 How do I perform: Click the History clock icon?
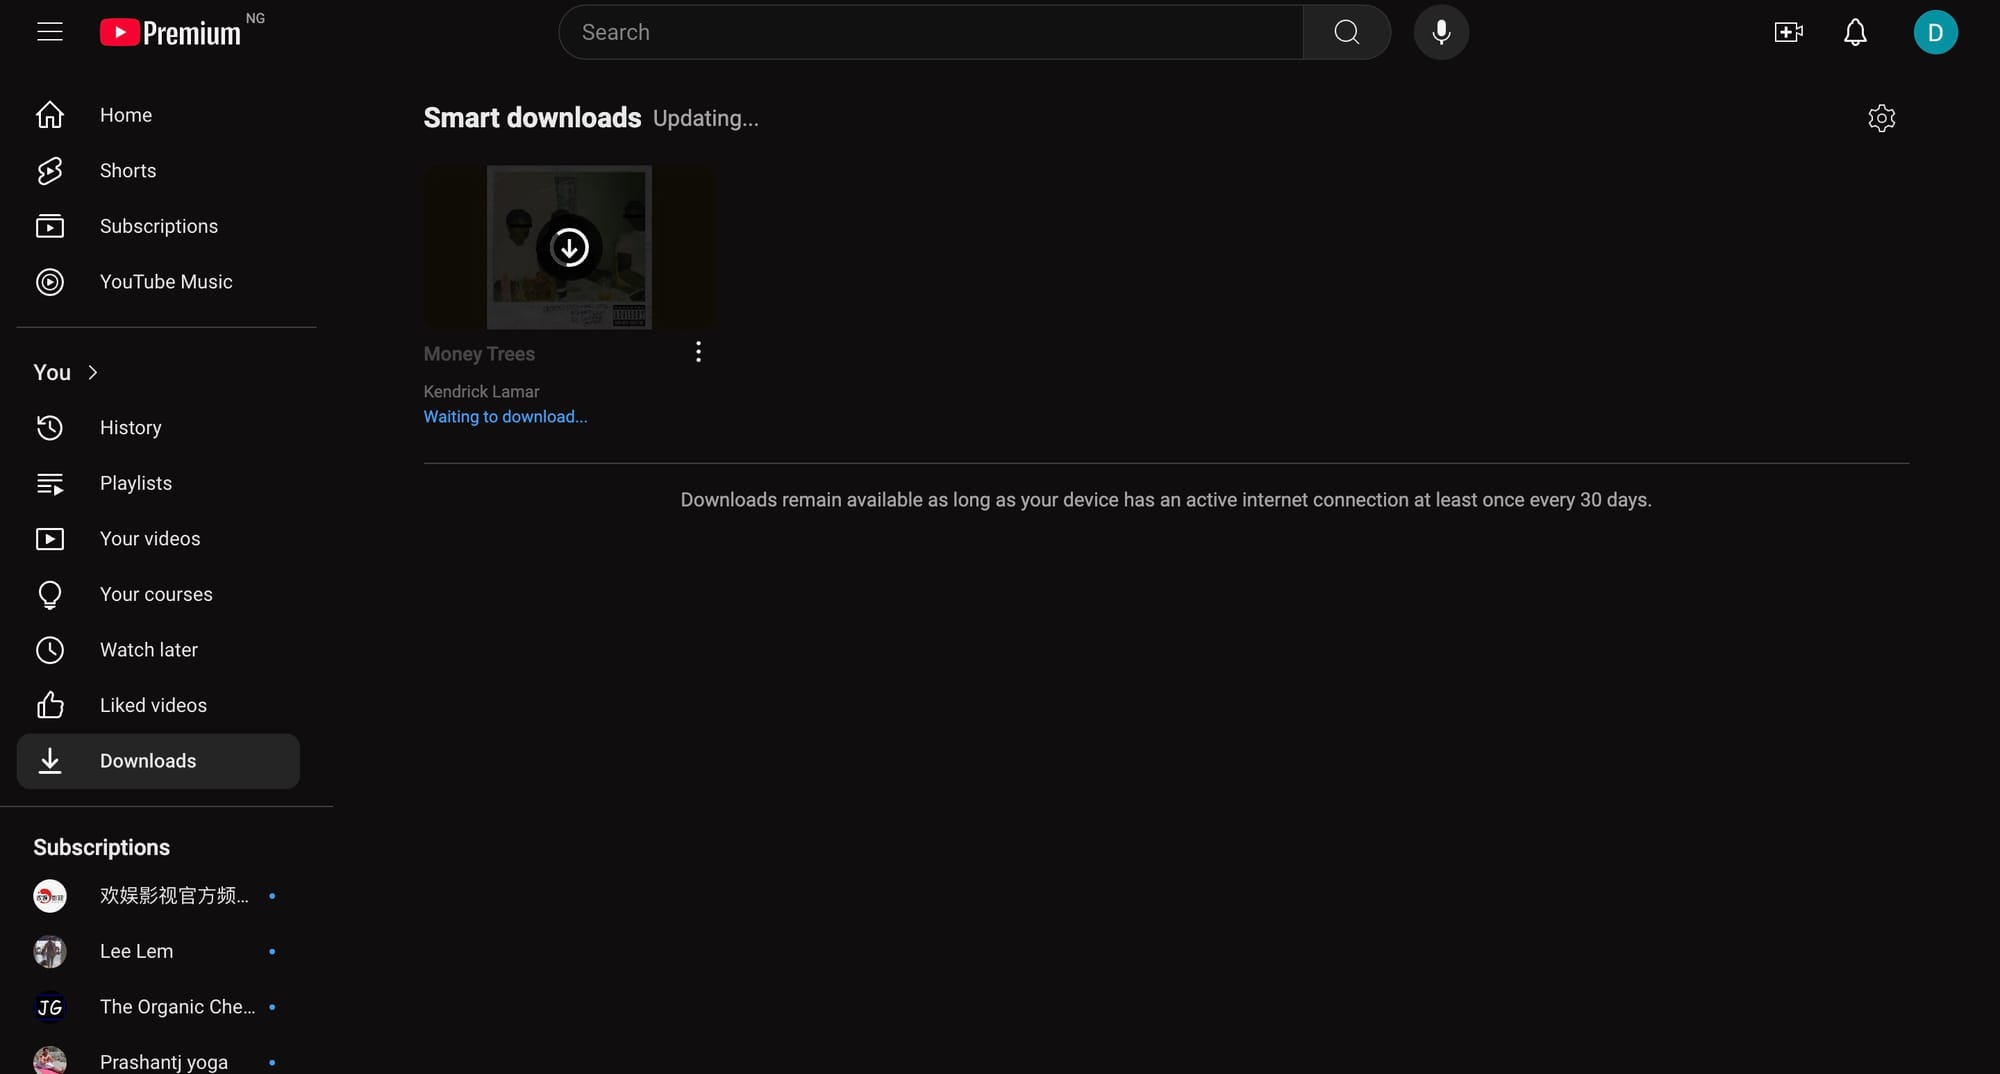point(50,428)
